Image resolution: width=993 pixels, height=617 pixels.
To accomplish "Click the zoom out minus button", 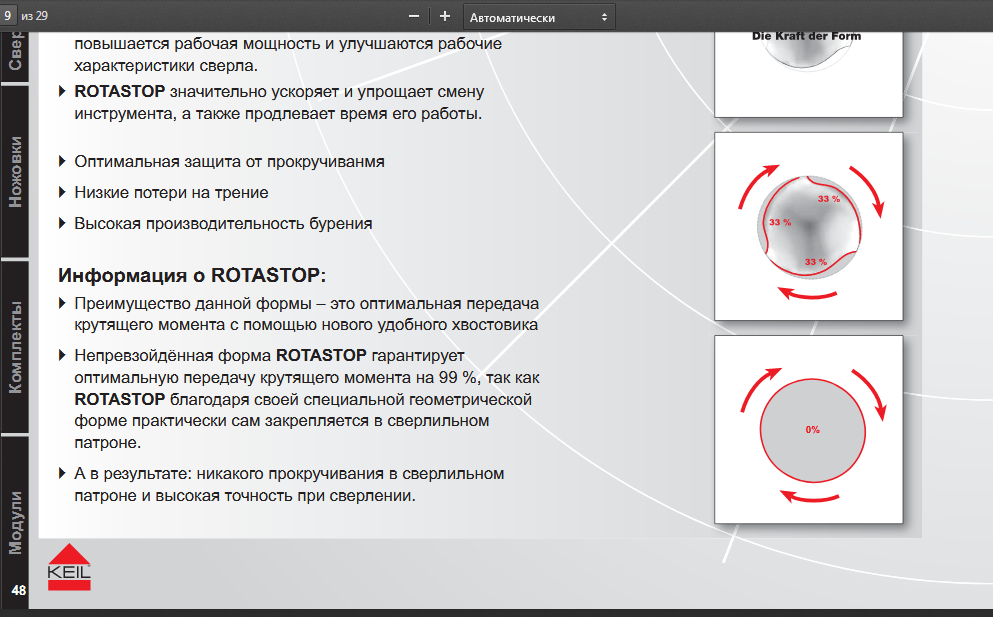I will click(x=414, y=16).
